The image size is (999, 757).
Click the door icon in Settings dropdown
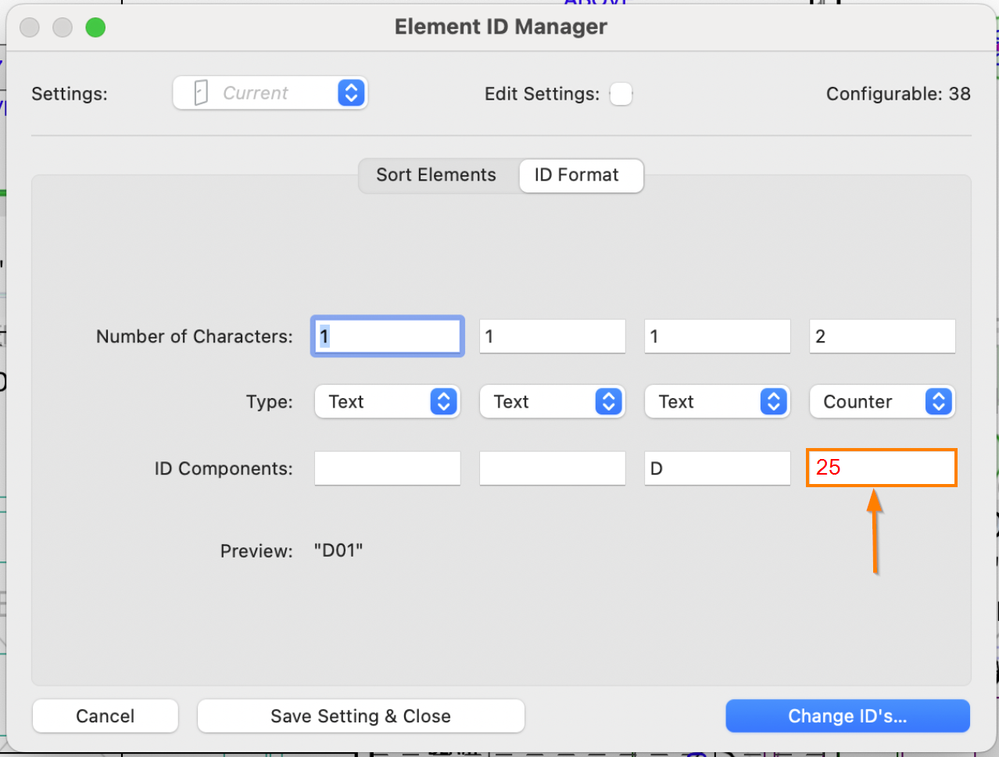coord(200,93)
